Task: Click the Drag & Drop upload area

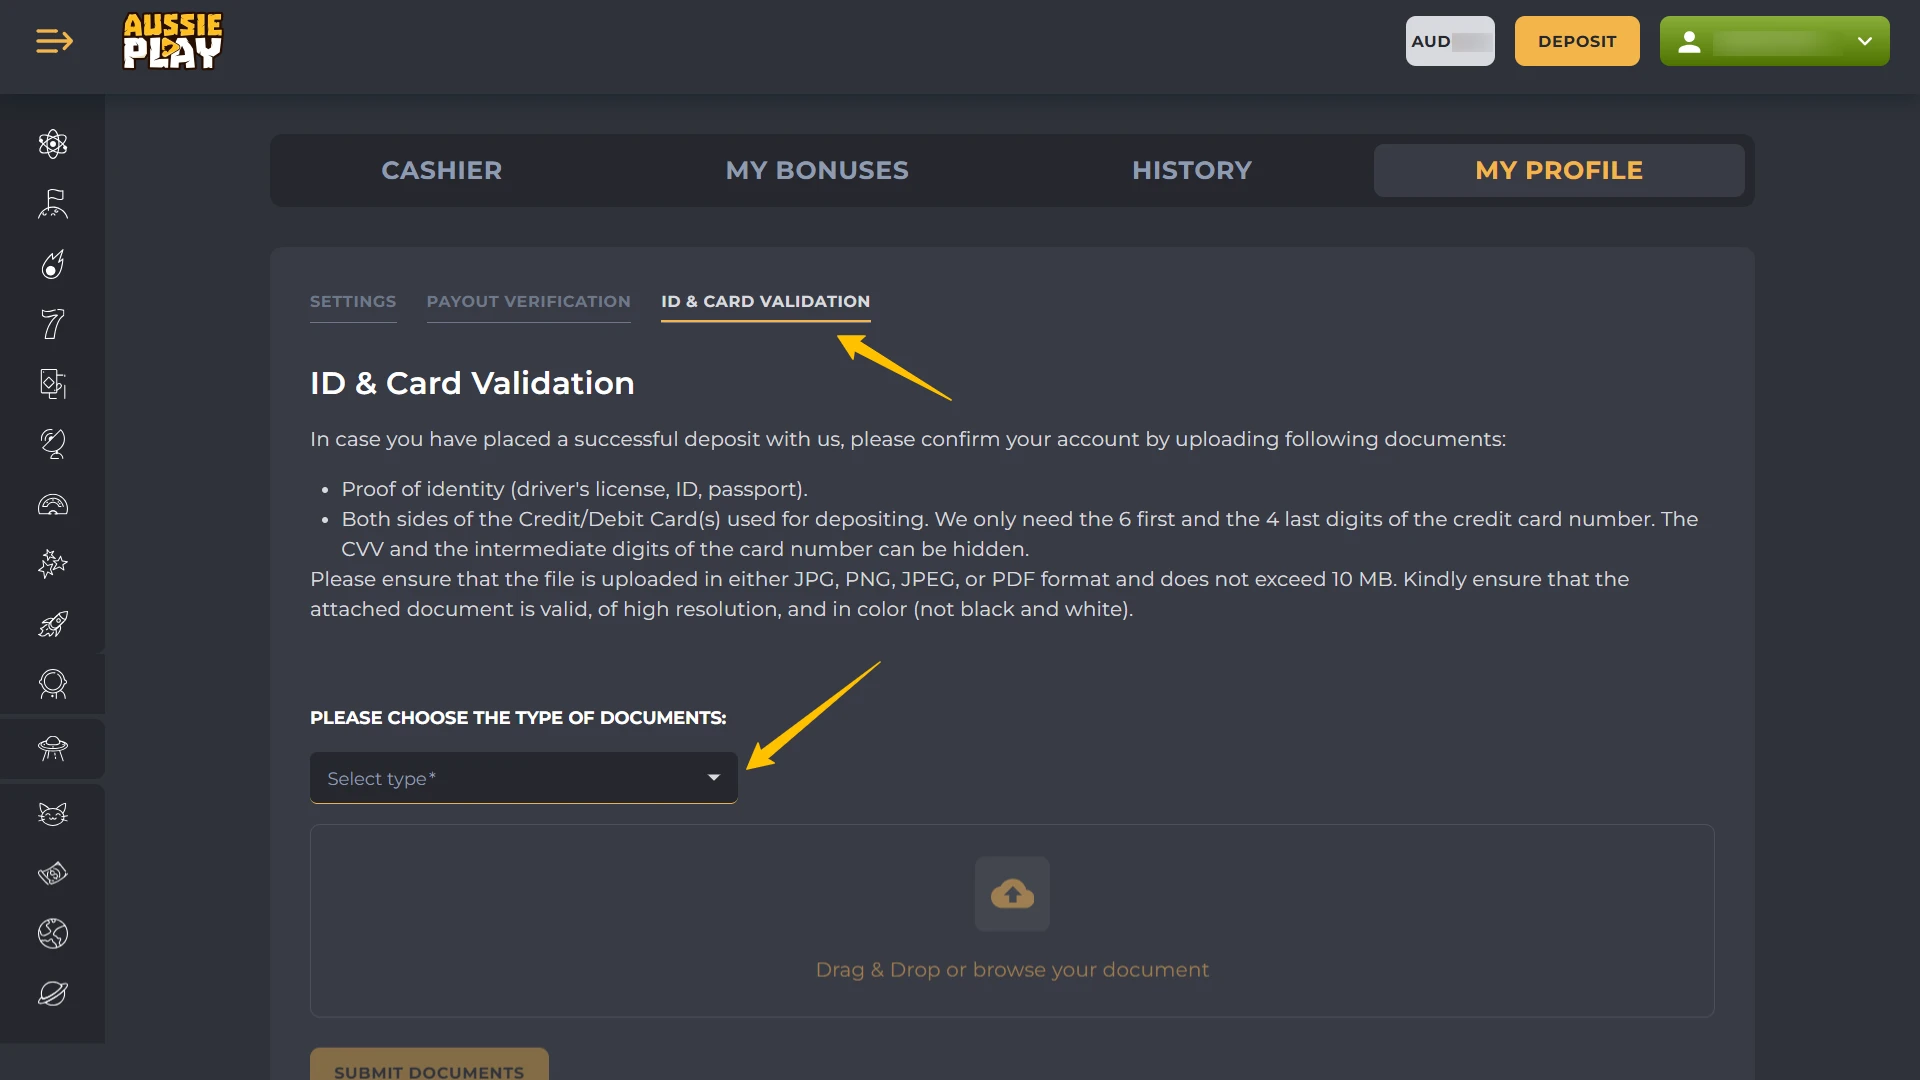Action: coord(1012,920)
